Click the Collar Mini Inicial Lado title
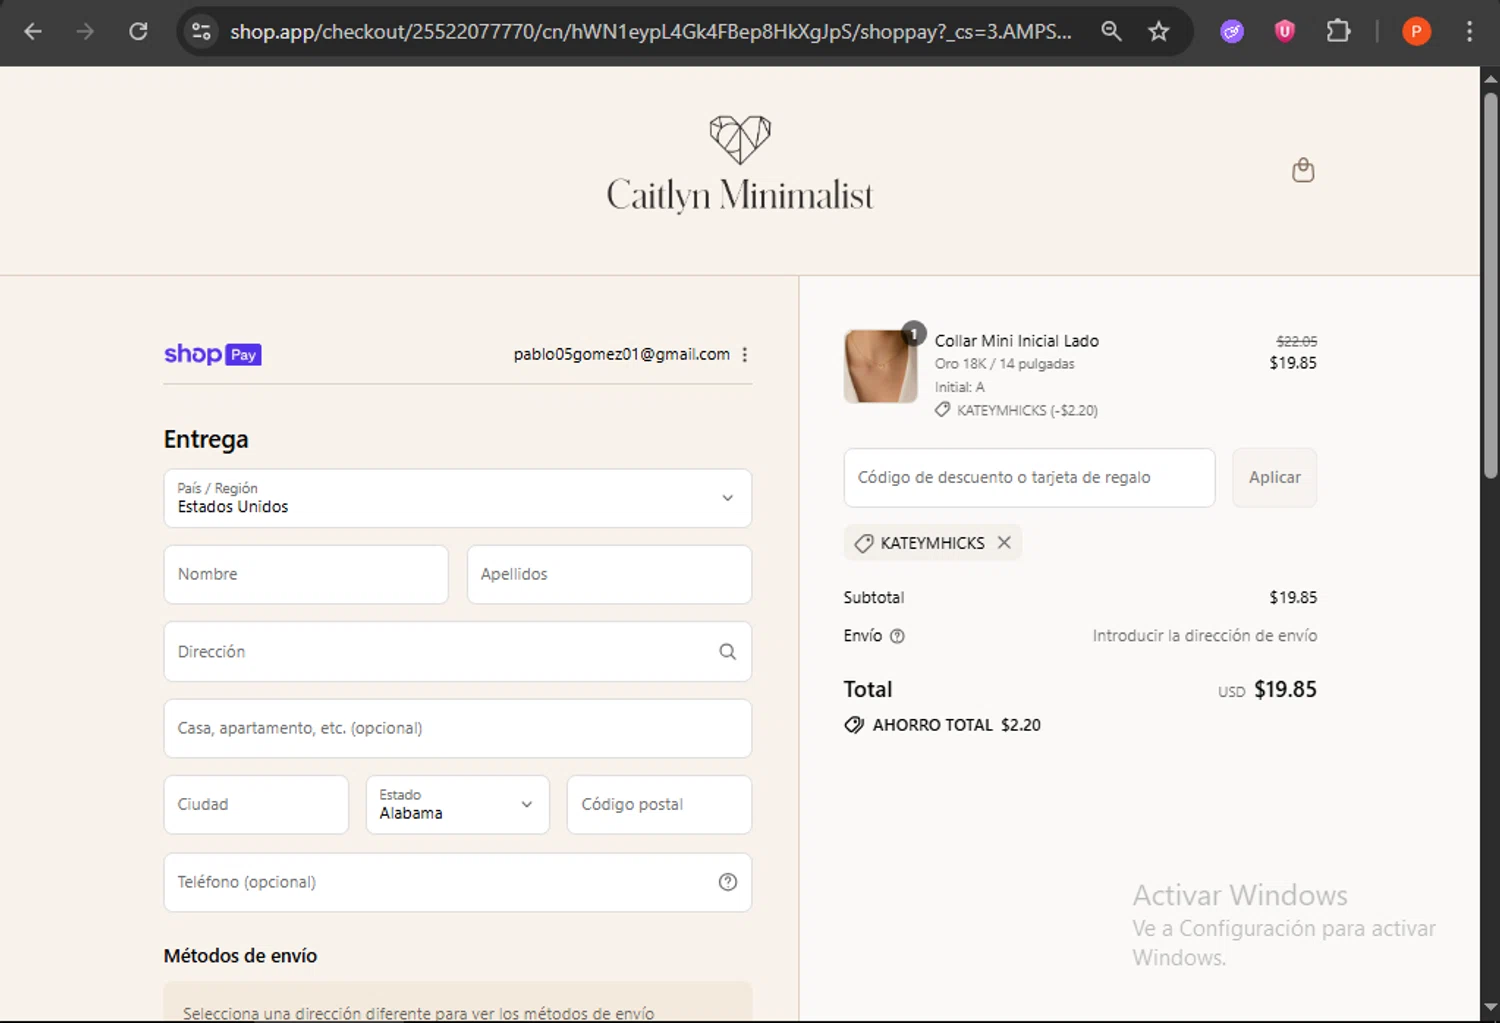The image size is (1500, 1023). click(1016, 341)
